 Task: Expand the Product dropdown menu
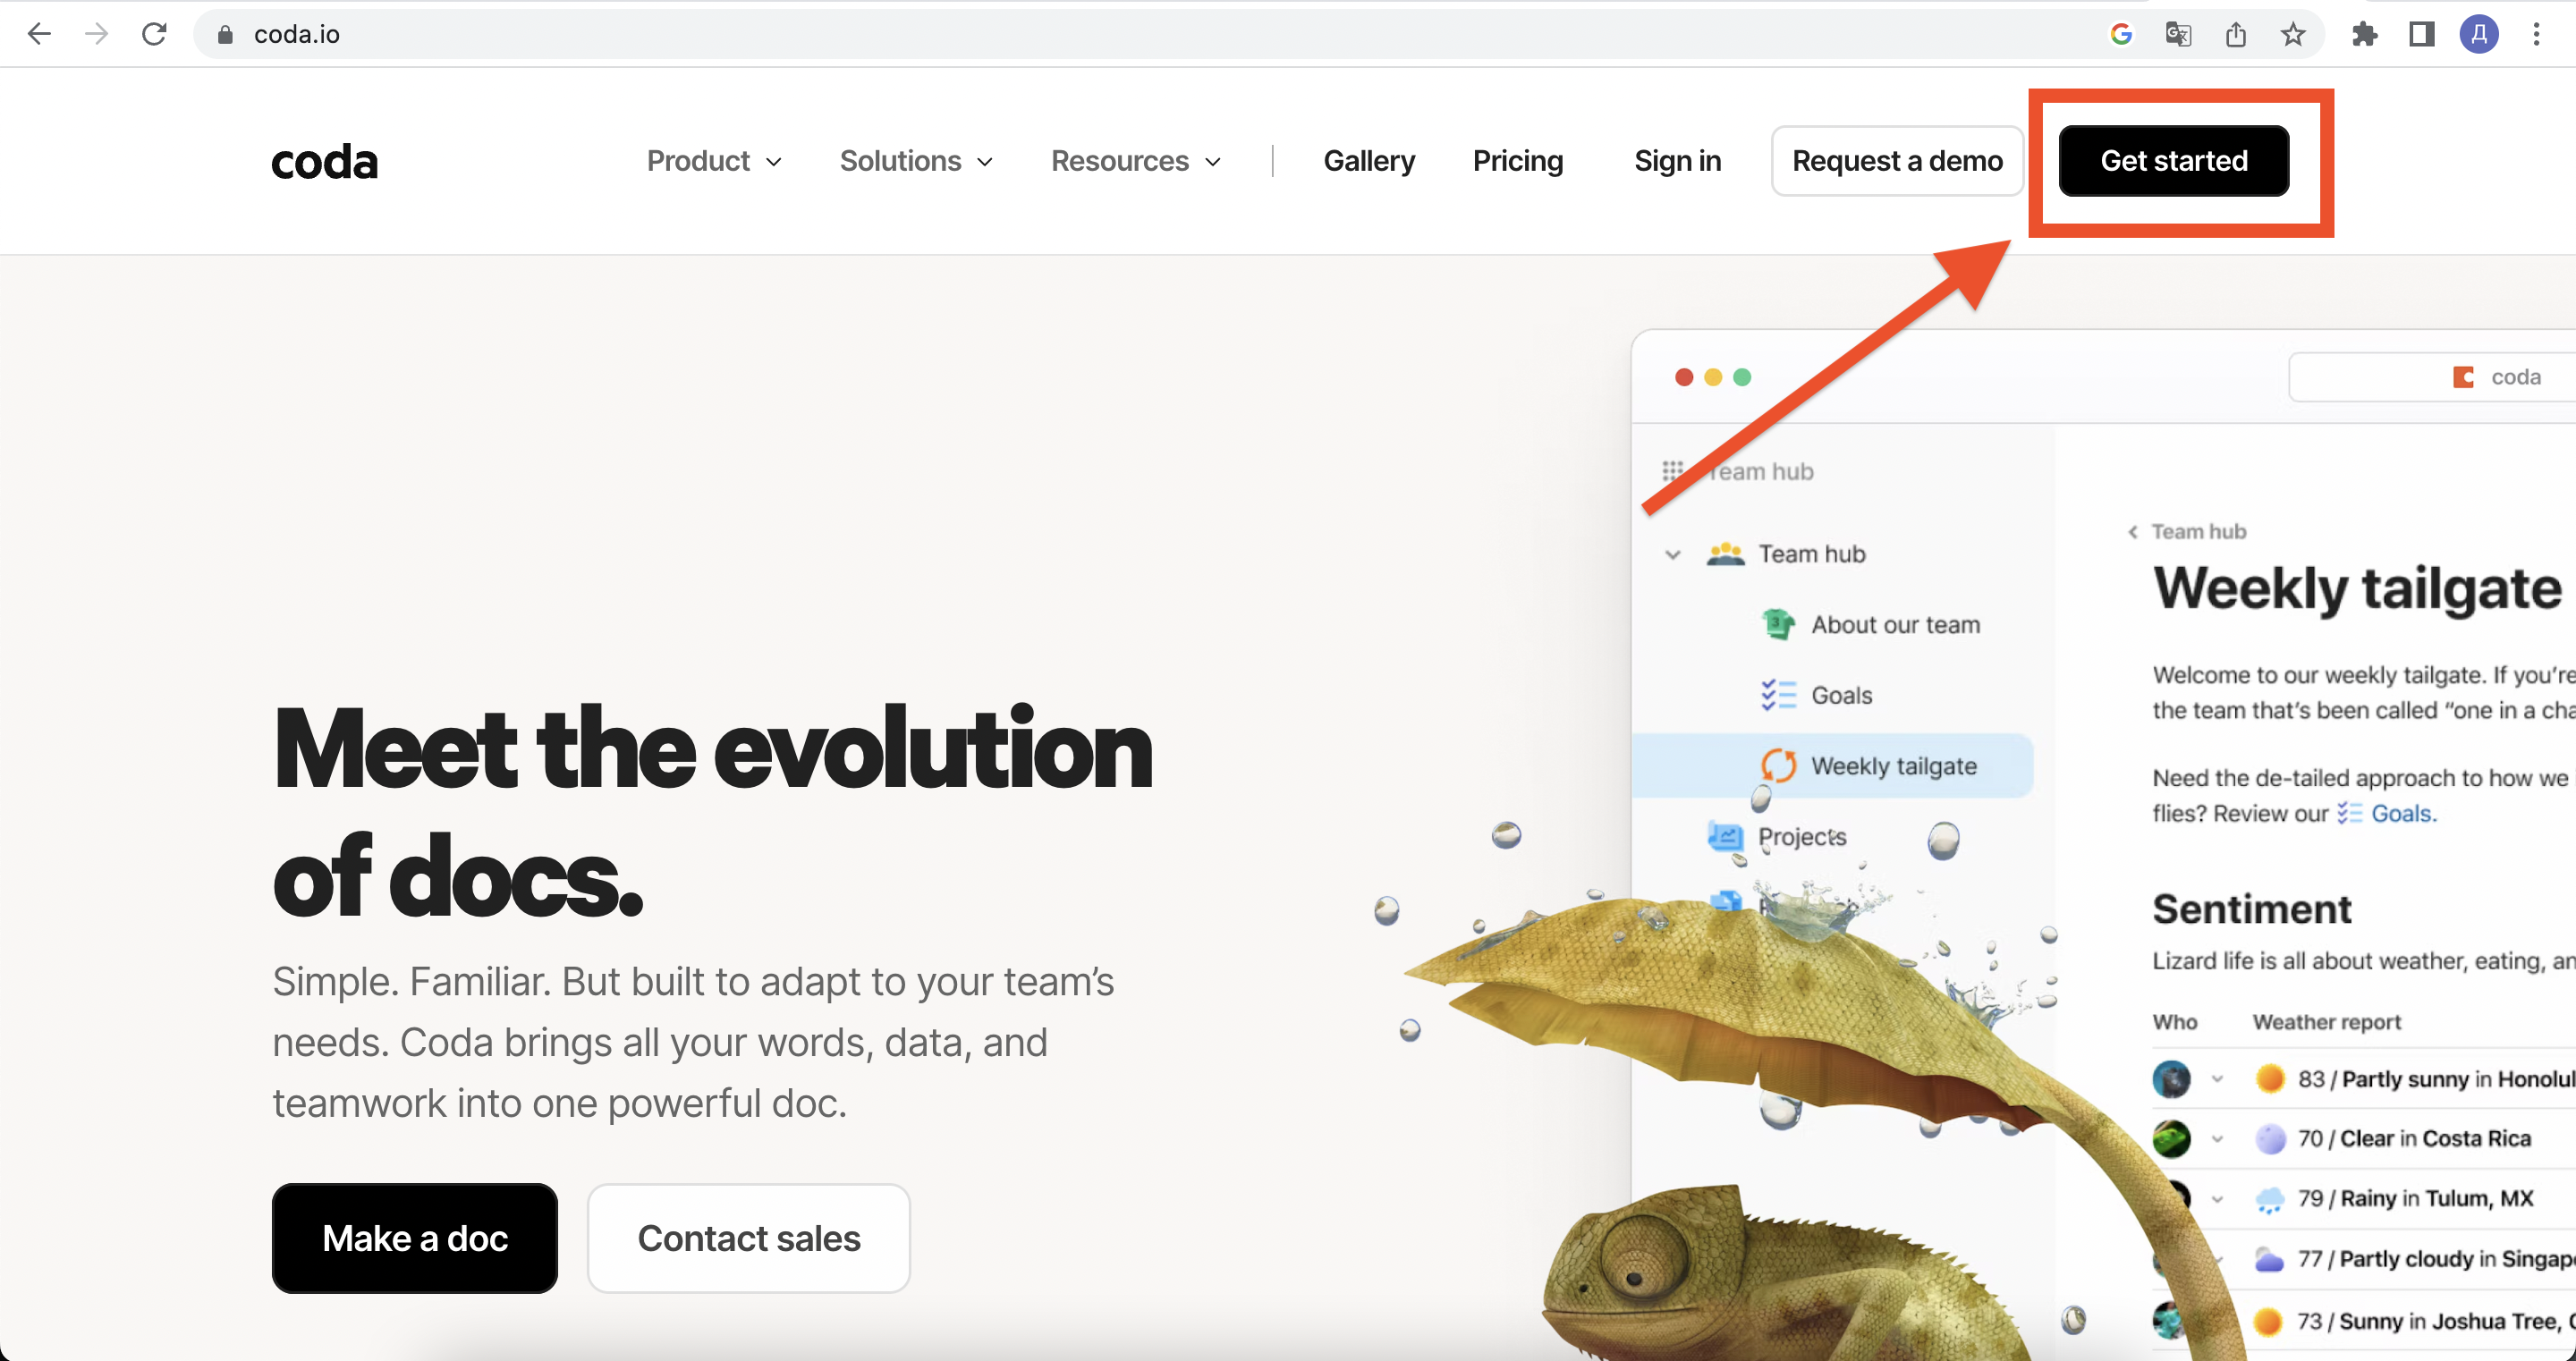tap(714, 161)
